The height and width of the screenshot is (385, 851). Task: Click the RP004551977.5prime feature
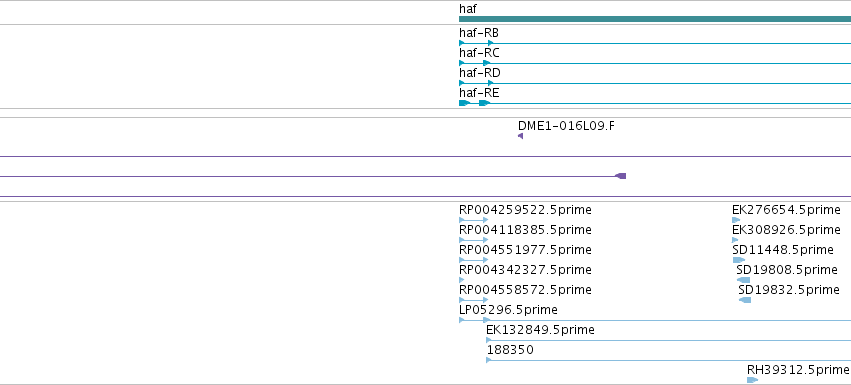(474, 260)
